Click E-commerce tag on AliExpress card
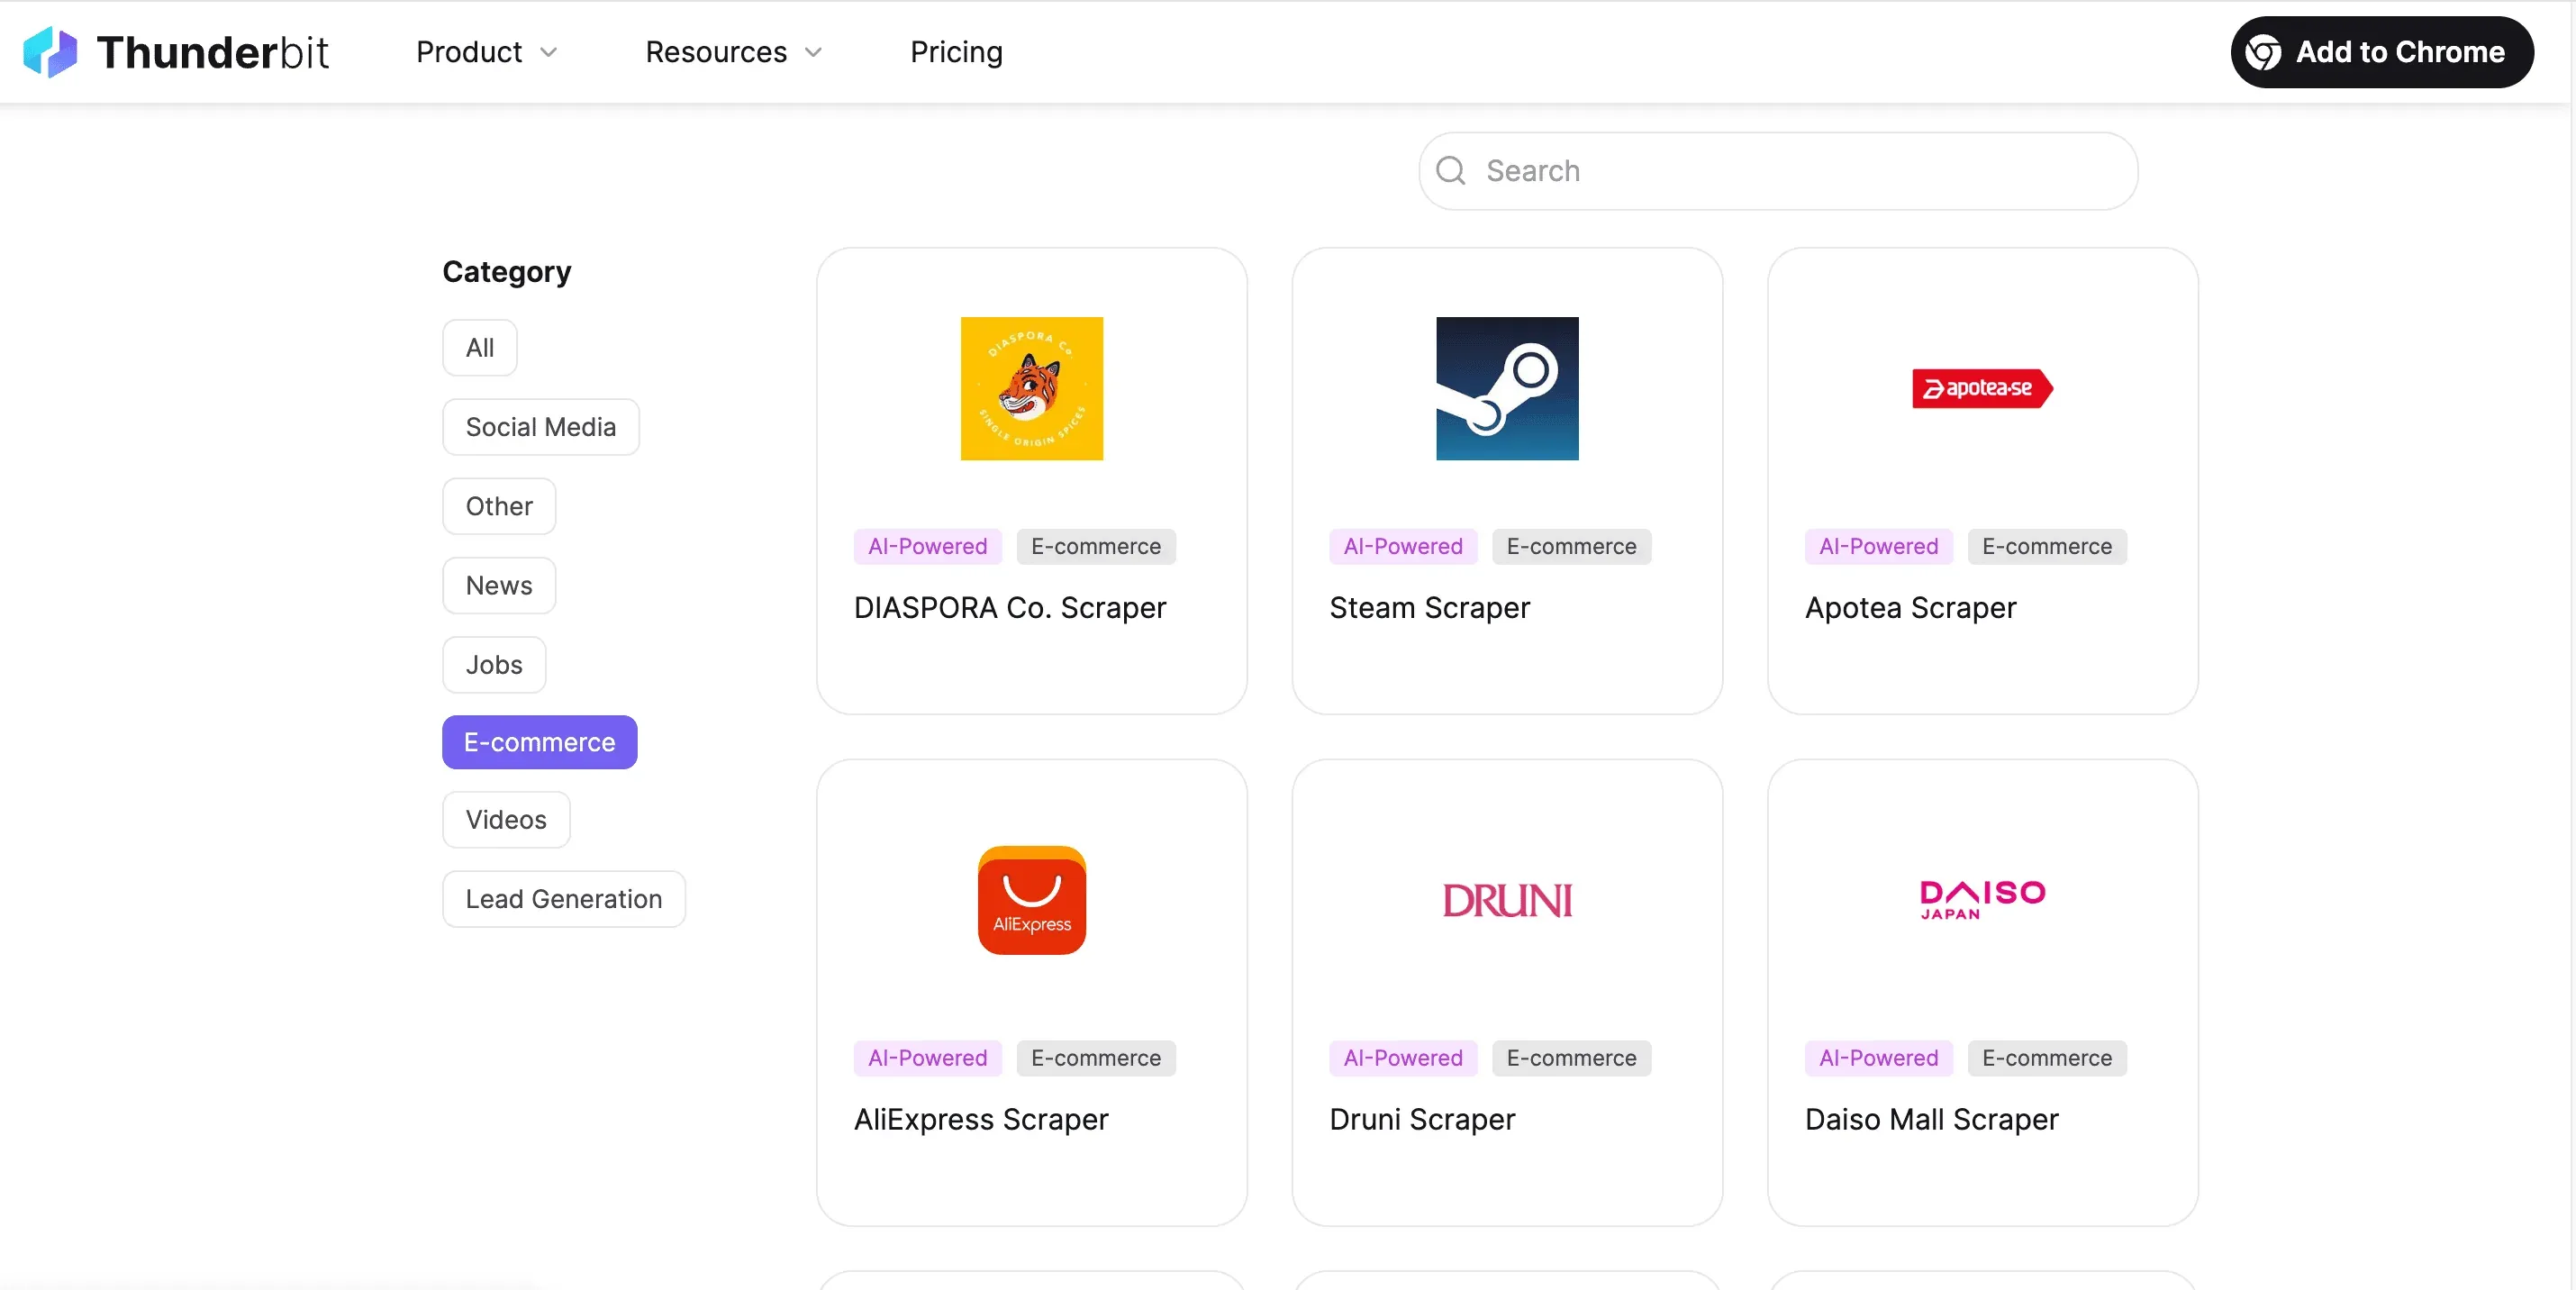The width and height of the screenshot is (2576, 1290). coord(1096,1058)
